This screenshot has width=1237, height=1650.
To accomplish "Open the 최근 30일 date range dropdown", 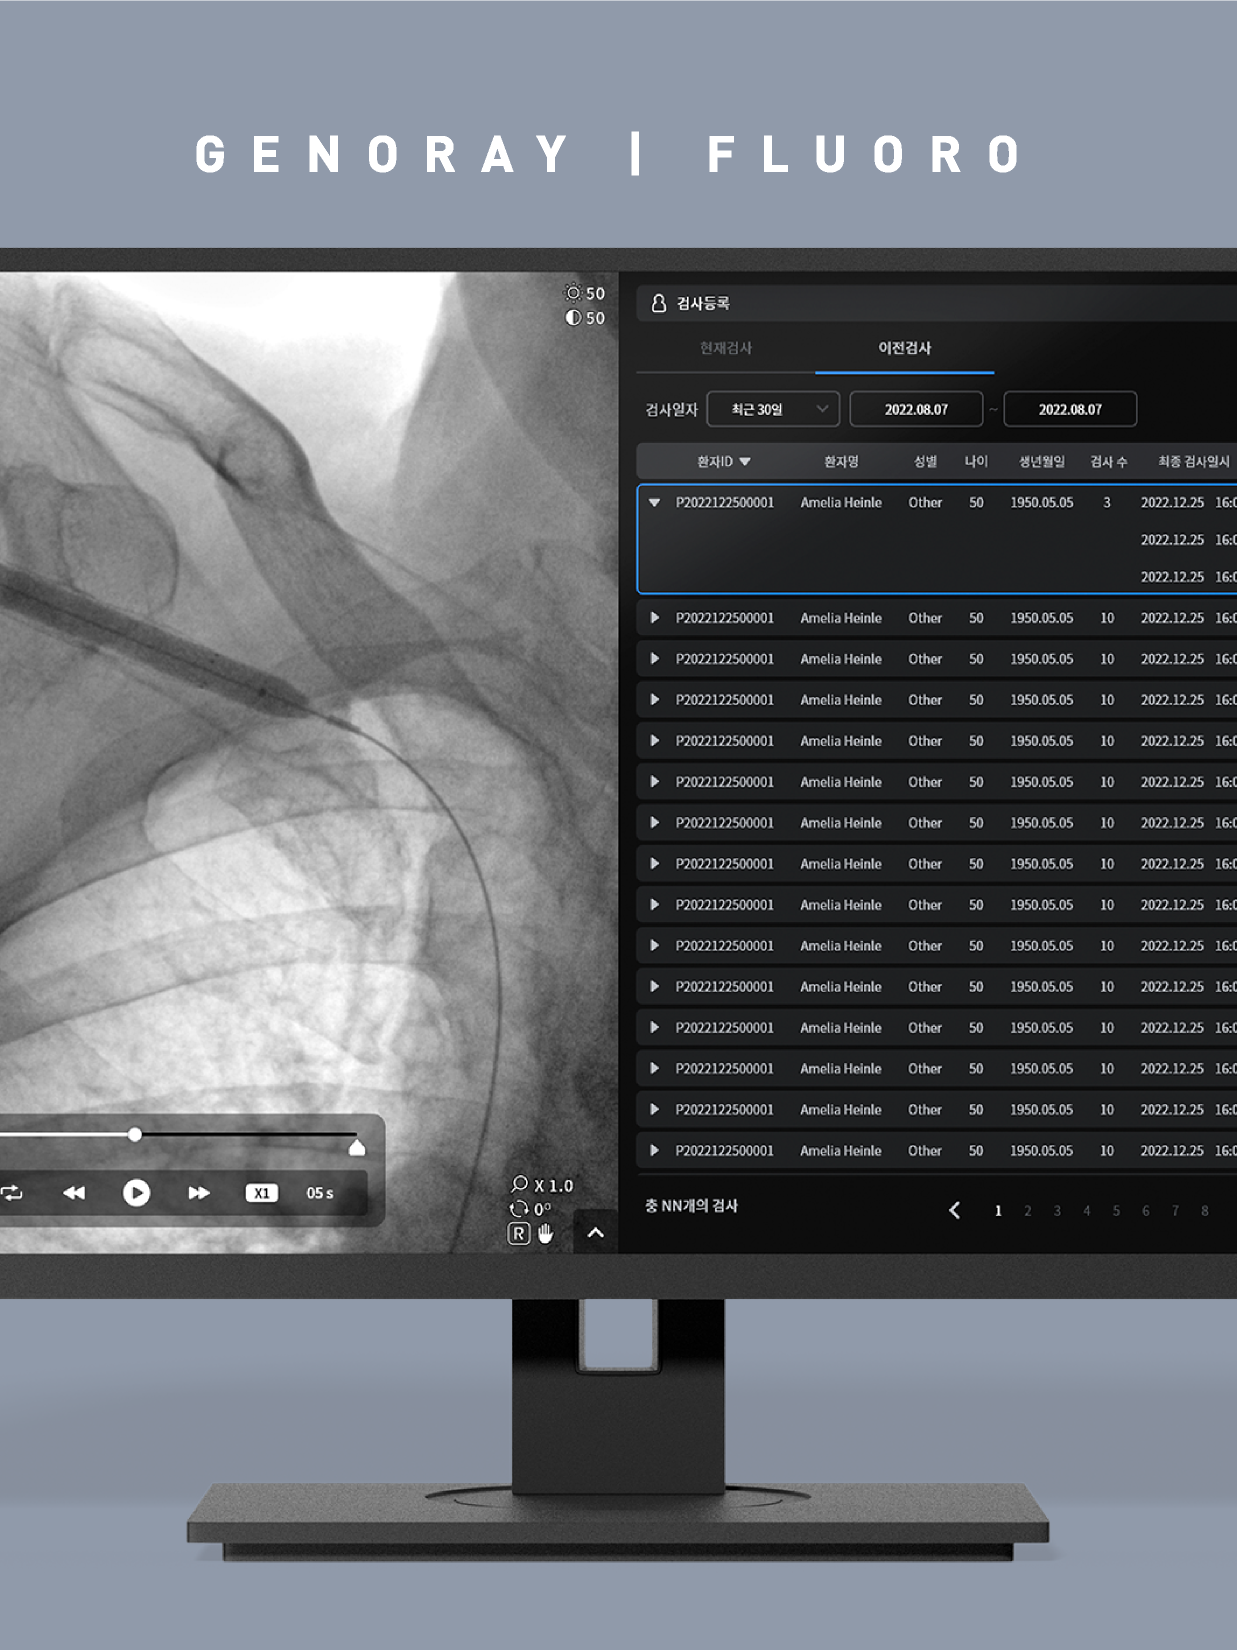I will (x=773, y=409).
